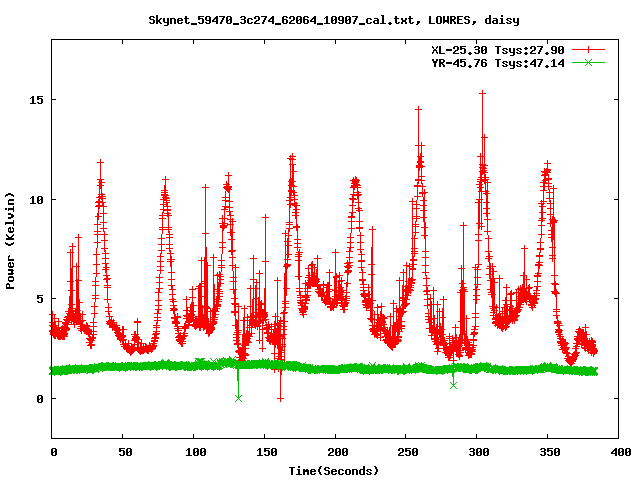Click the Time(Seconds) x-axis label

click(x=333, y=471)
